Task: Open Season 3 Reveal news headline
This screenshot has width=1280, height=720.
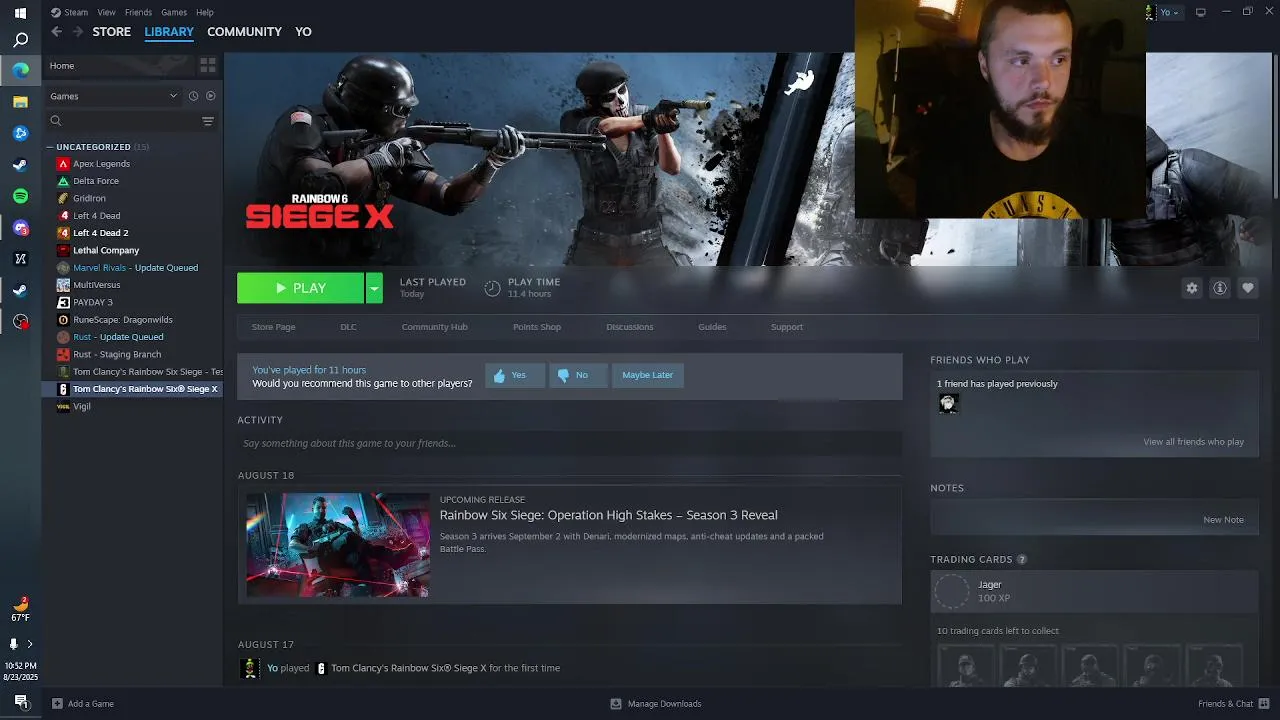Action: click(x=608, y=515)
